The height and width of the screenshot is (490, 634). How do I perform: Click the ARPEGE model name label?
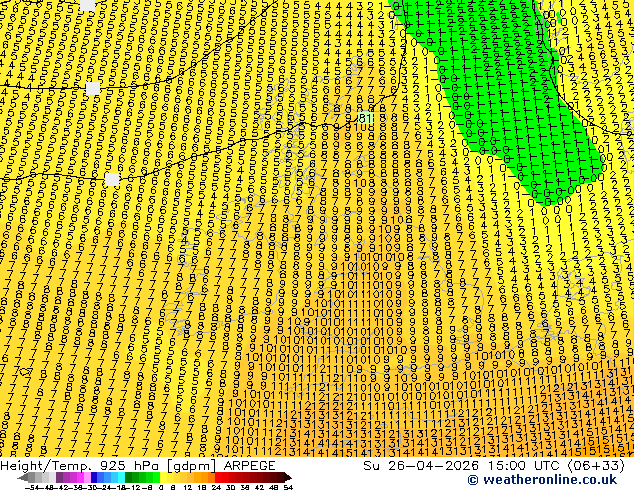[249, 466]
